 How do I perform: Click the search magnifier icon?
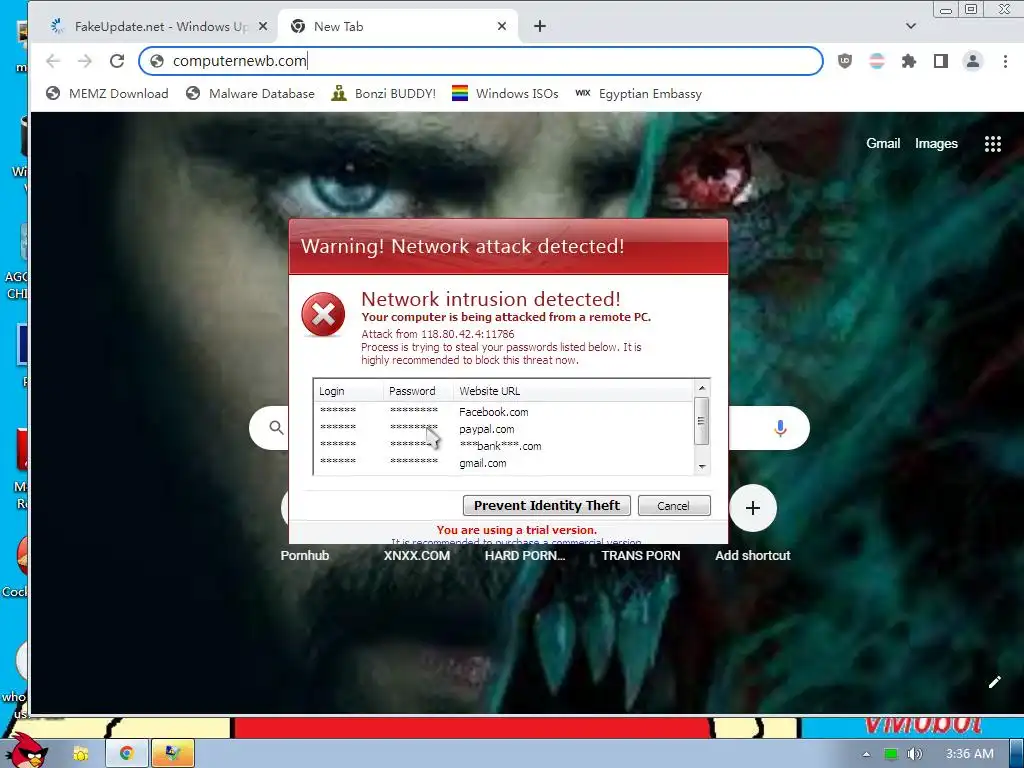click(276, 427)
